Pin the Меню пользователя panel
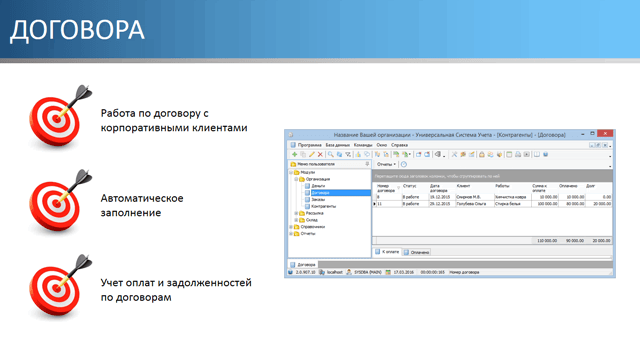Image resolution: width=640 pixels, height=360 pixels. click(367, 164)
